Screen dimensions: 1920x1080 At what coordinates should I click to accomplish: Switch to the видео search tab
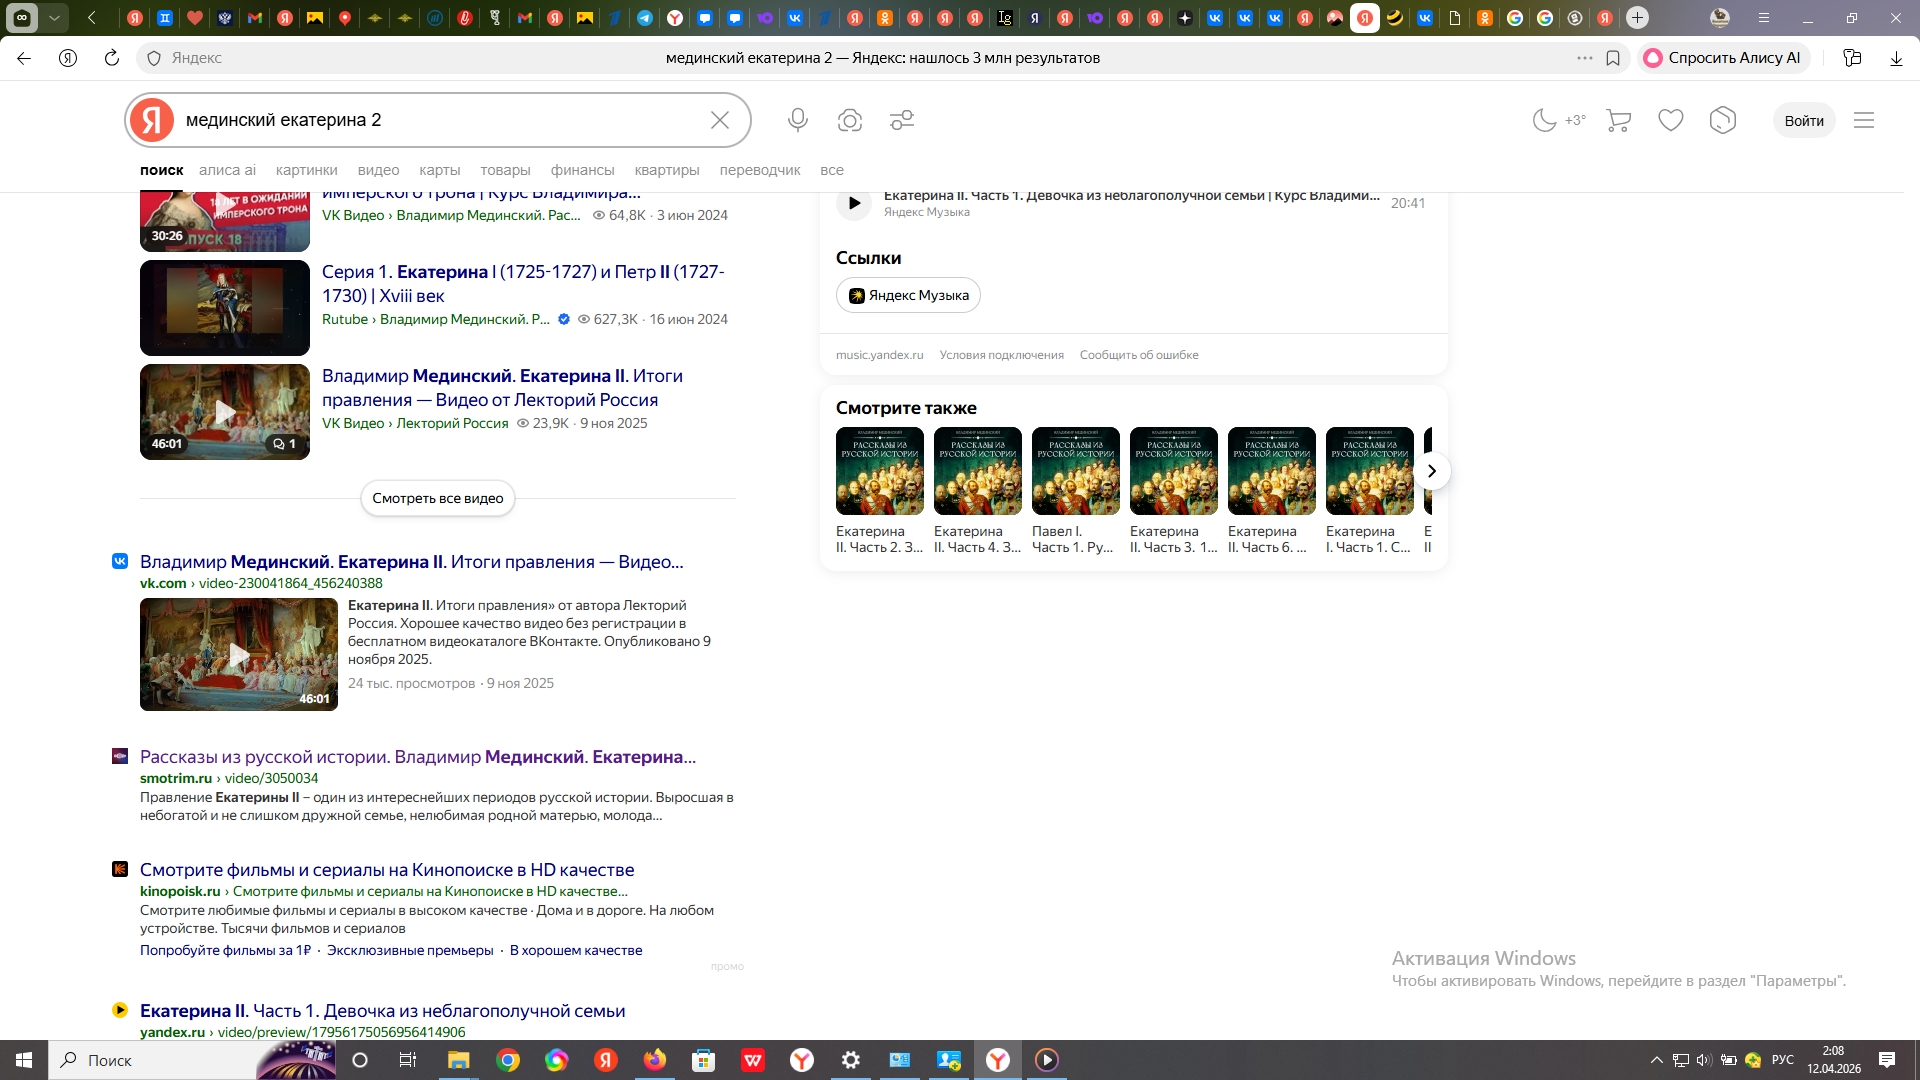coord(378,170)
